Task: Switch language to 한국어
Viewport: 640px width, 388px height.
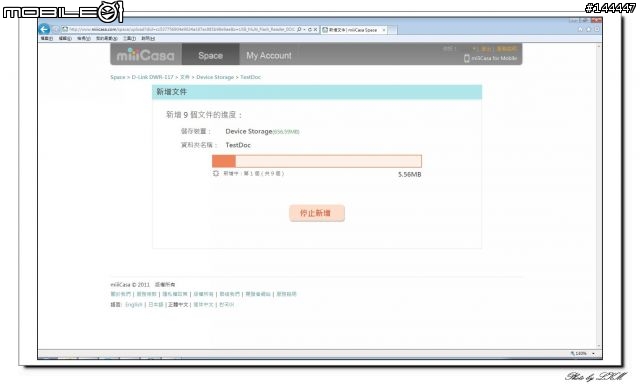Action: (x=227, y=305)
